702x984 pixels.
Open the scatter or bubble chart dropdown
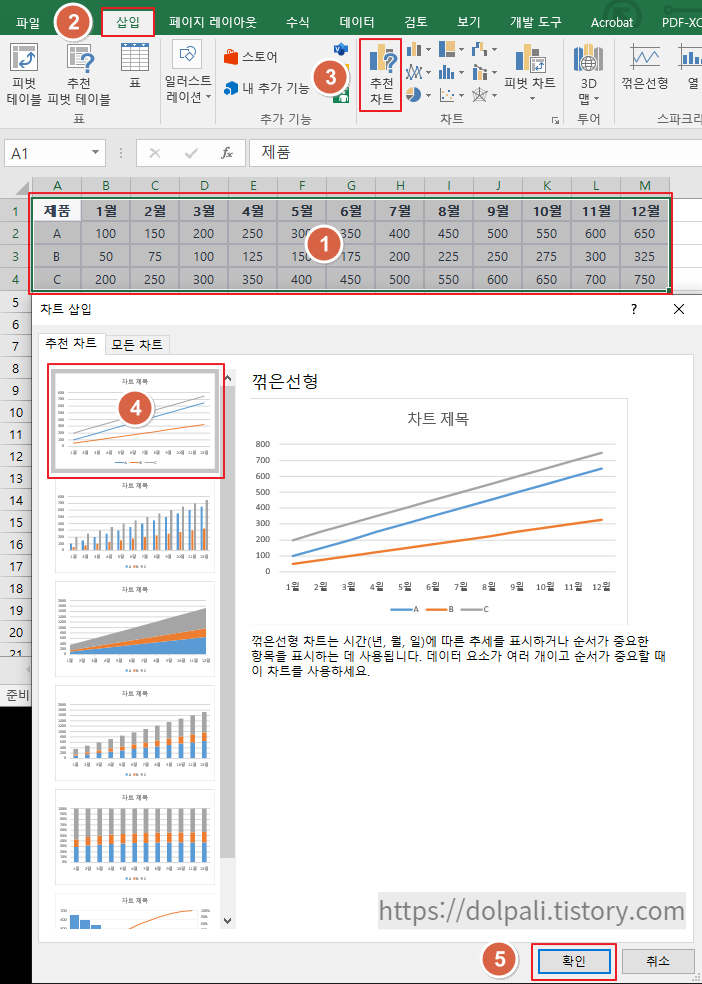[451, 95]
